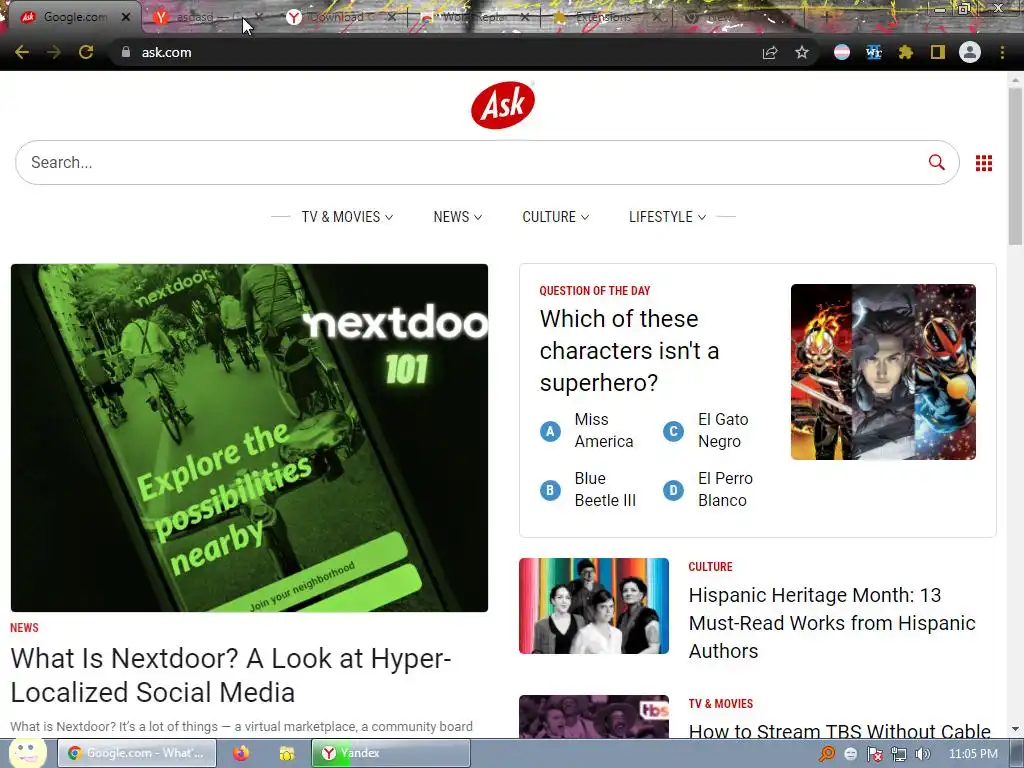
Task: Click the CULTURE label above Hispanic Heritage
Action: pos(710,567)
